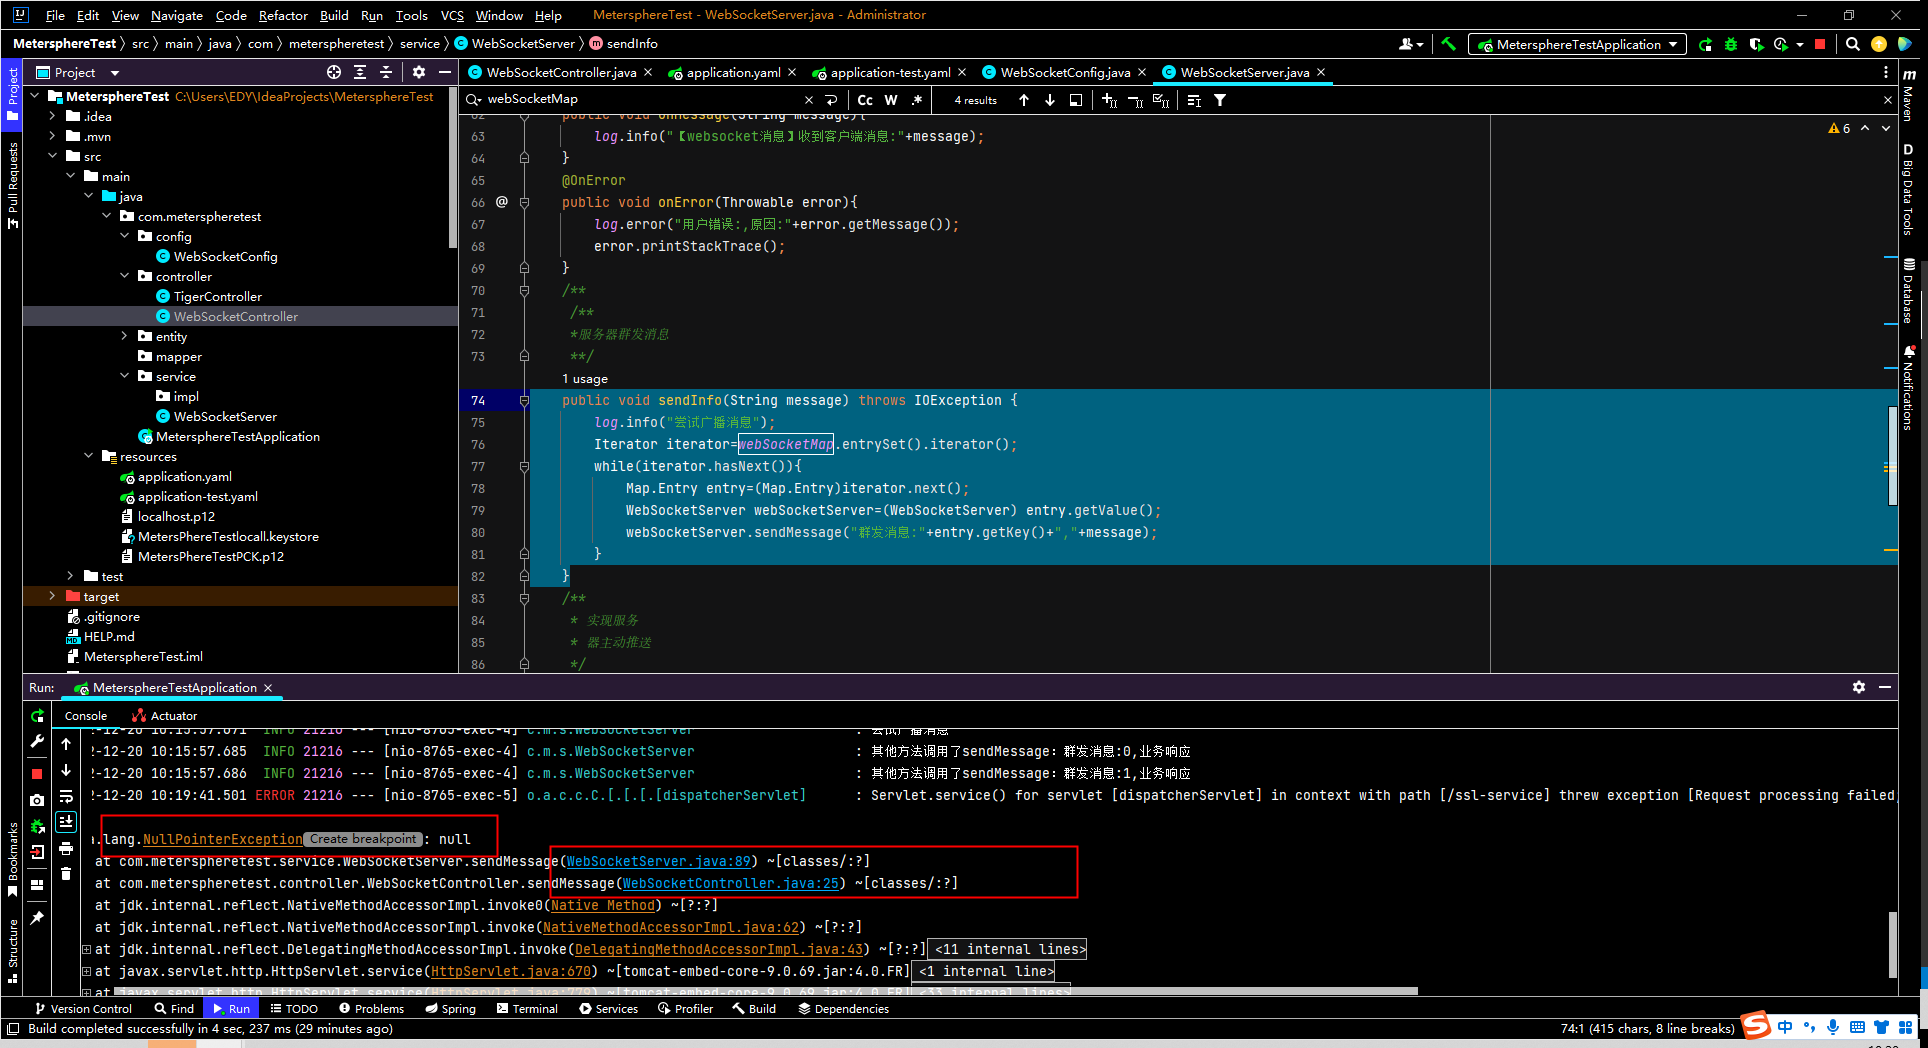Toggle Words (W) option in search bar
1928x1048 pixels.
tap(891, 100)
